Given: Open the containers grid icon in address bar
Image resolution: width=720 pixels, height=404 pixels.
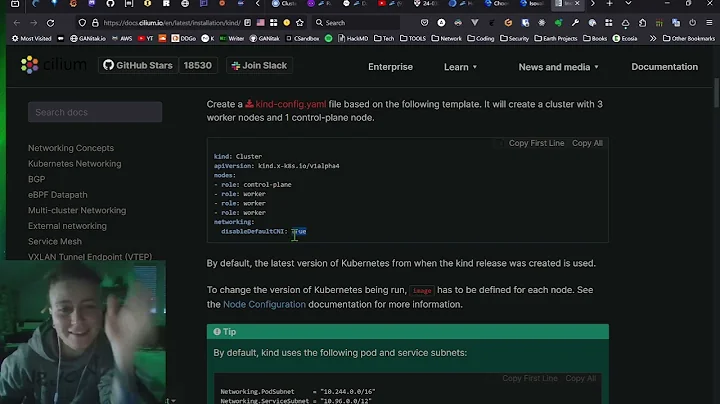Looking at the screenshot, I should 274,22.
